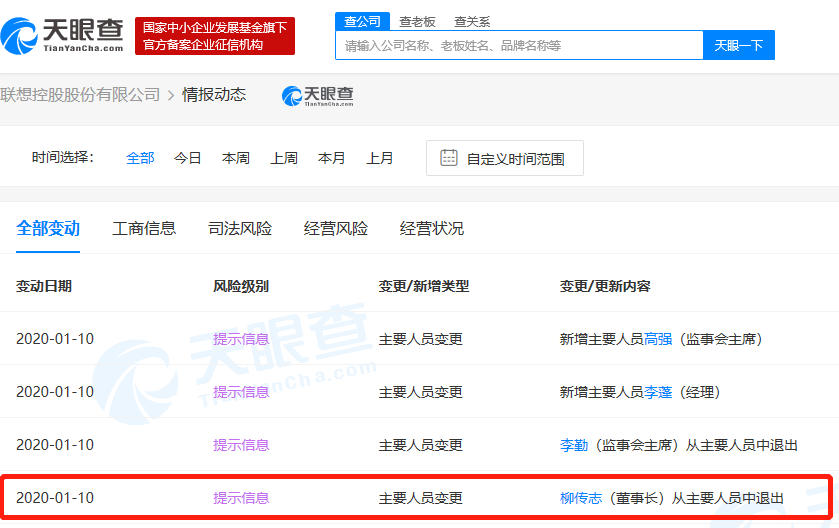839x528 pixels.
Task: Select the 全部变动 tab
Action: pos(48,228)
